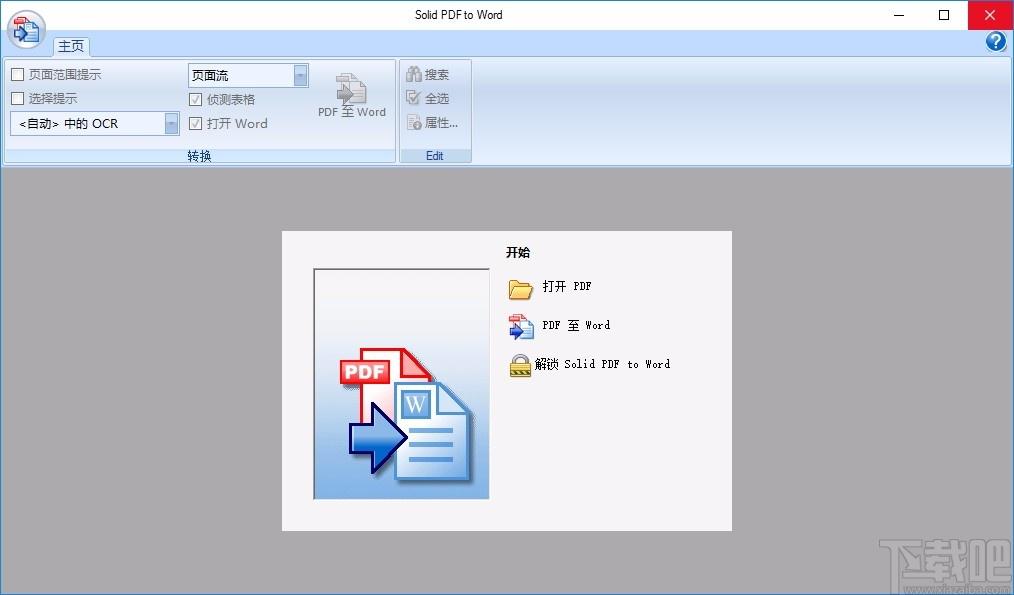Maximize the Solid PDF to Word window
This screenshot has width=1014, height=595.
[x=944, y=15]
